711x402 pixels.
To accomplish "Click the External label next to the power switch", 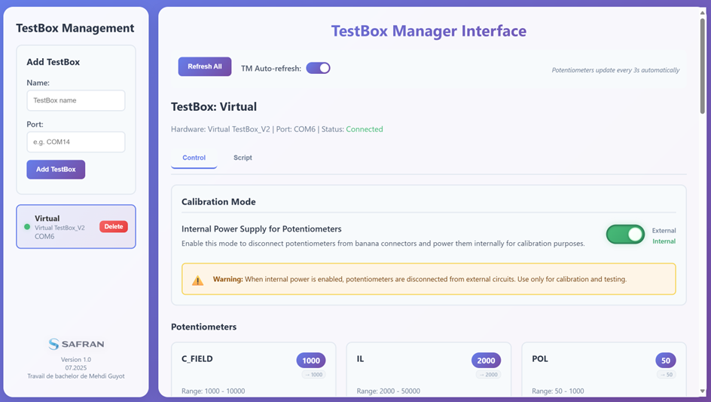I will 664,230.
